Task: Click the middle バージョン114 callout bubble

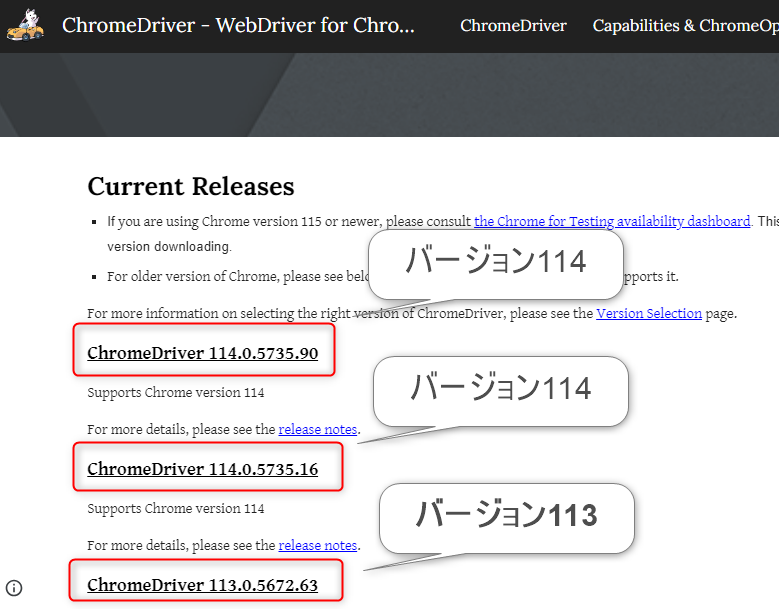Action: coord(500,389)
